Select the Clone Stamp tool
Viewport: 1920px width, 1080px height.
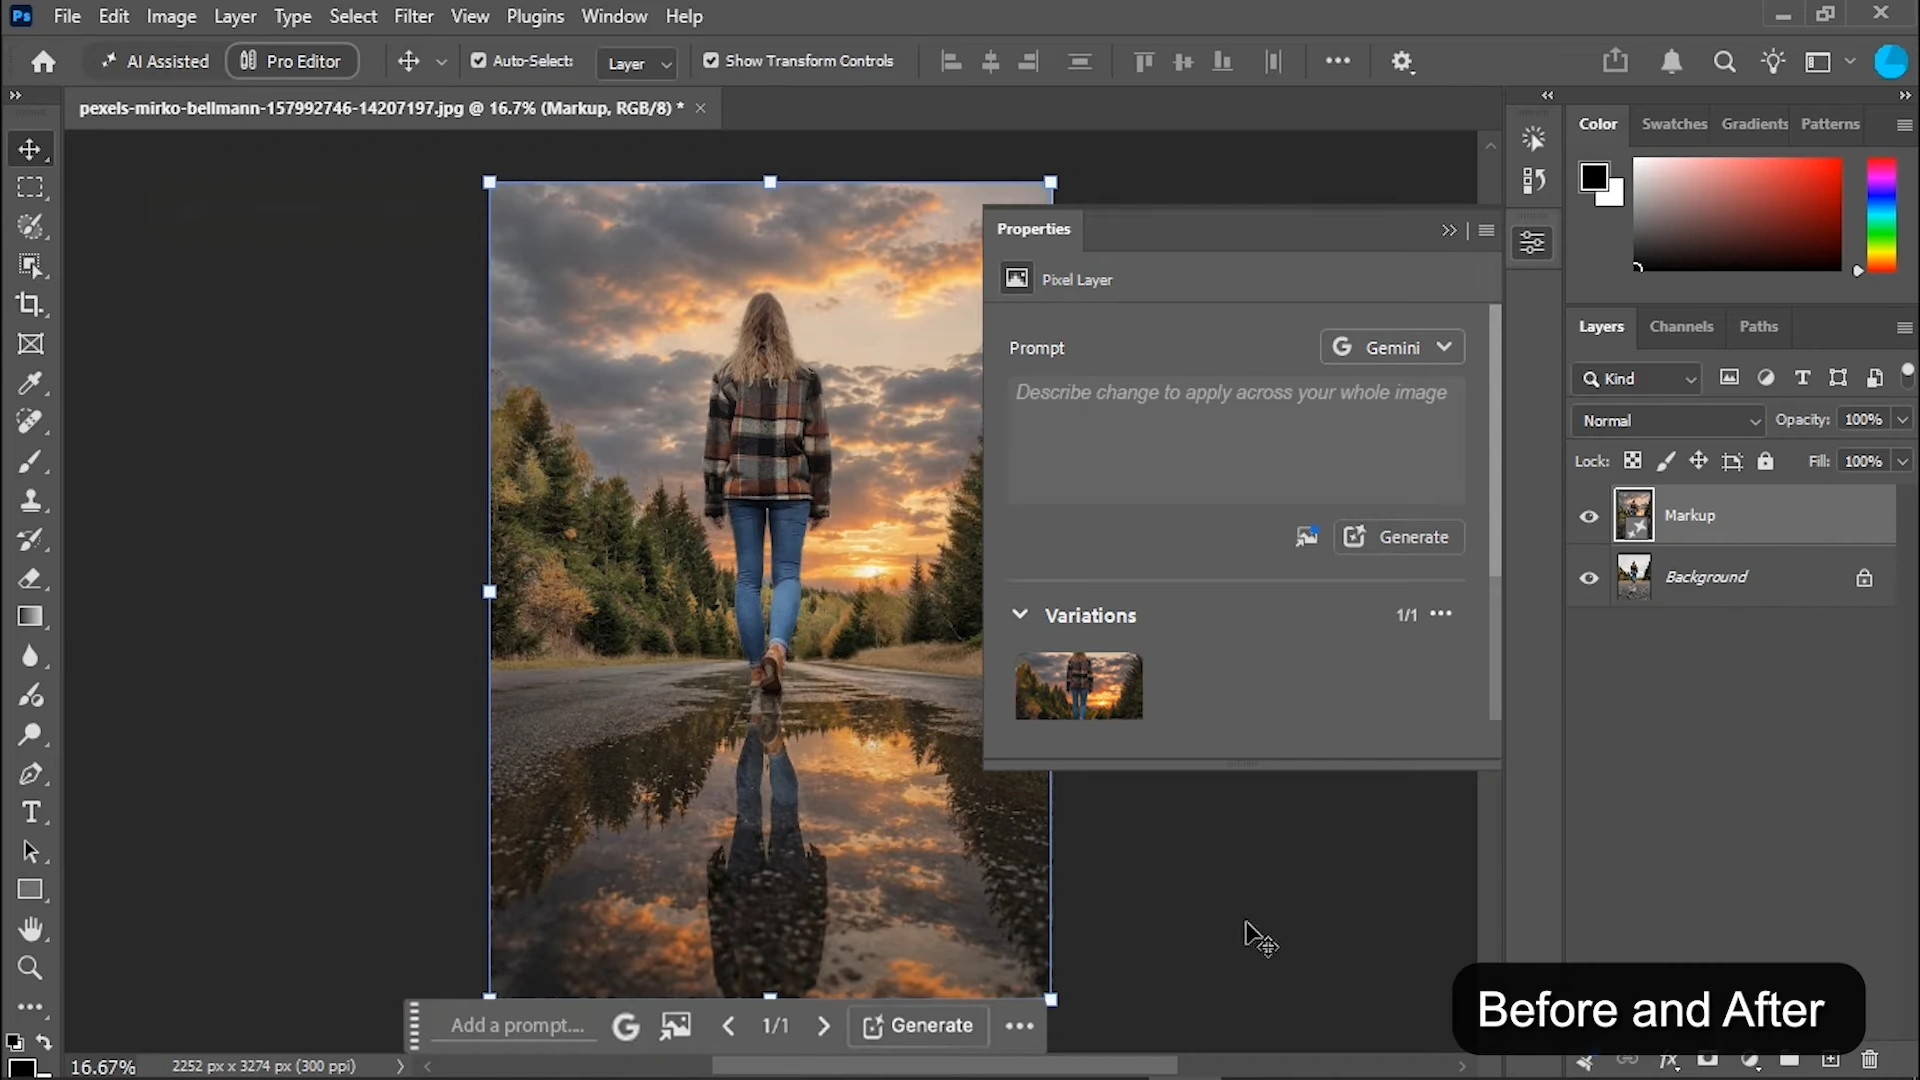point(30,500)
